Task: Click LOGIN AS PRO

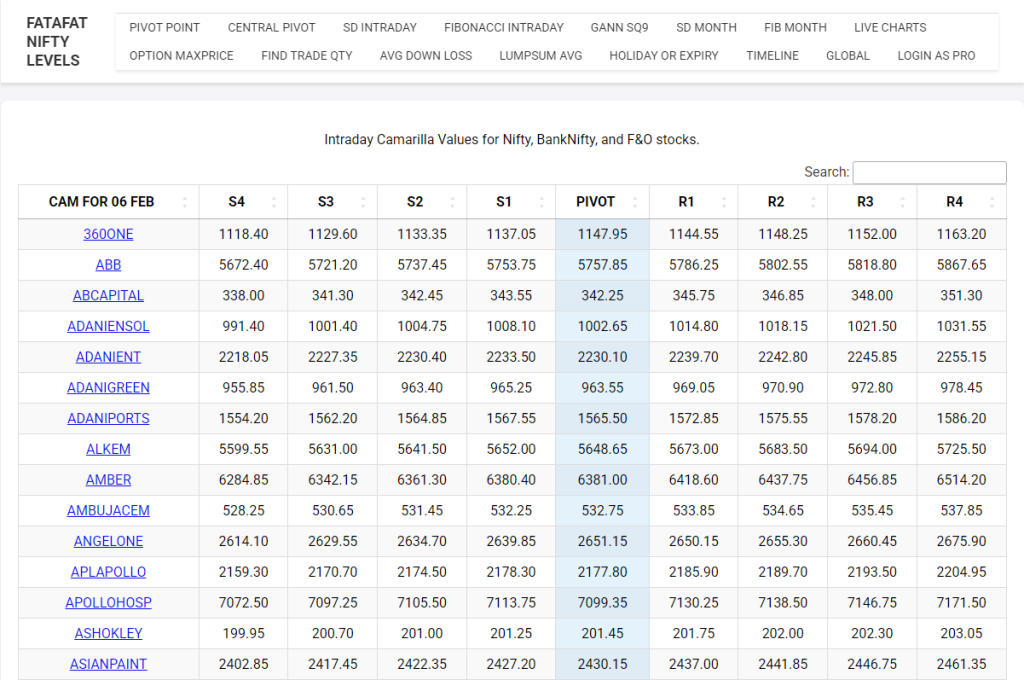Action: 936,55
